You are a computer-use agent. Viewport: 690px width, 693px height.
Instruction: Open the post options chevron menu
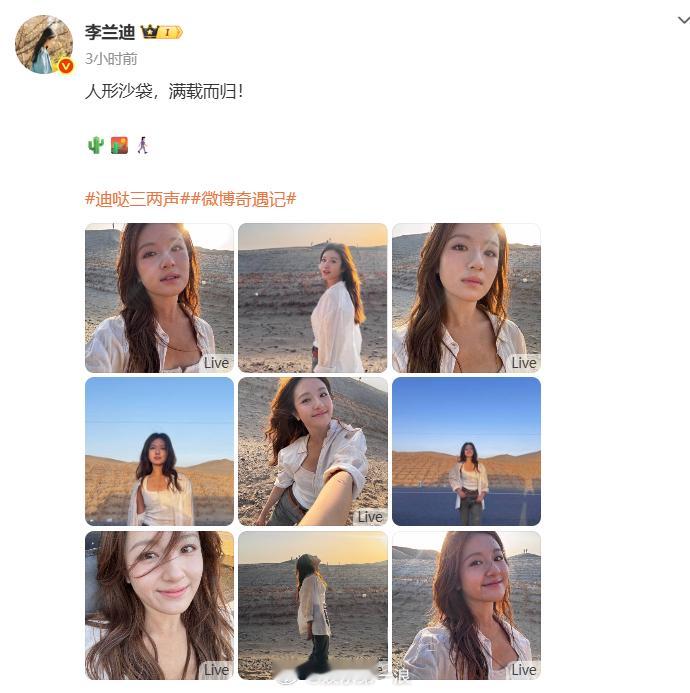tap(683, 20)
